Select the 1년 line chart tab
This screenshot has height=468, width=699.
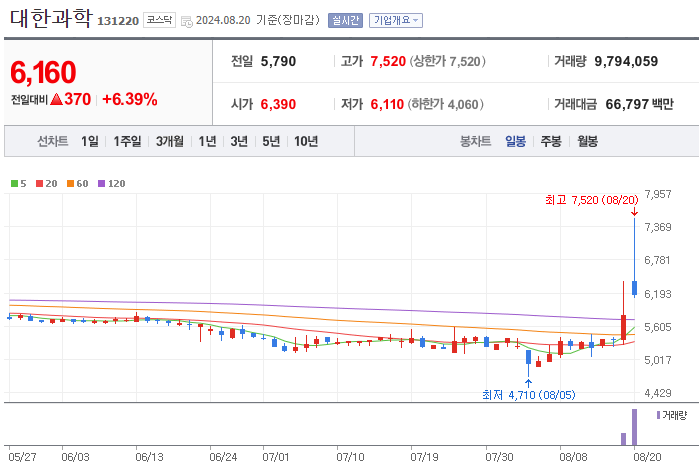coord(207,141)
